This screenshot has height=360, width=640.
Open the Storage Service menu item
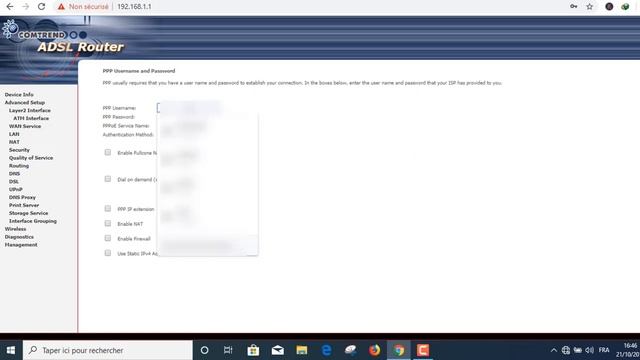point(29,213)
